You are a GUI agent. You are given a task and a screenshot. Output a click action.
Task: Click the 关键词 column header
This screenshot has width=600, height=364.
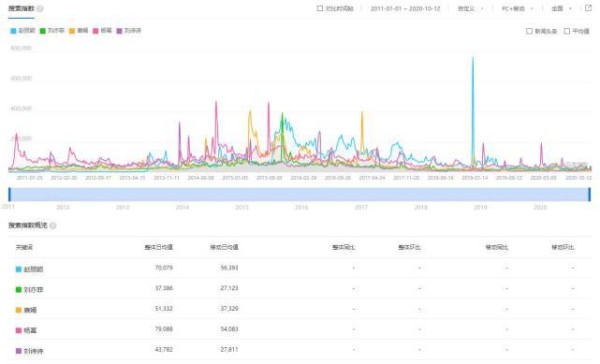(24, 248)
